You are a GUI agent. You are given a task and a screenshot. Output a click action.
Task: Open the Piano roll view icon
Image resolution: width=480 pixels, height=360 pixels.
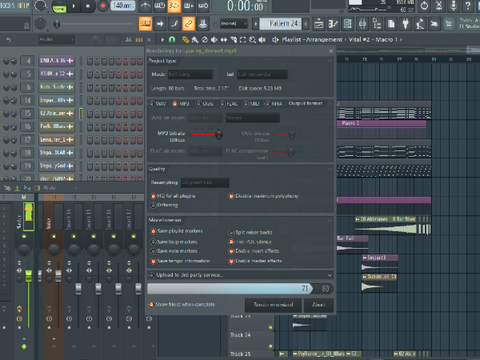[333, 24]
